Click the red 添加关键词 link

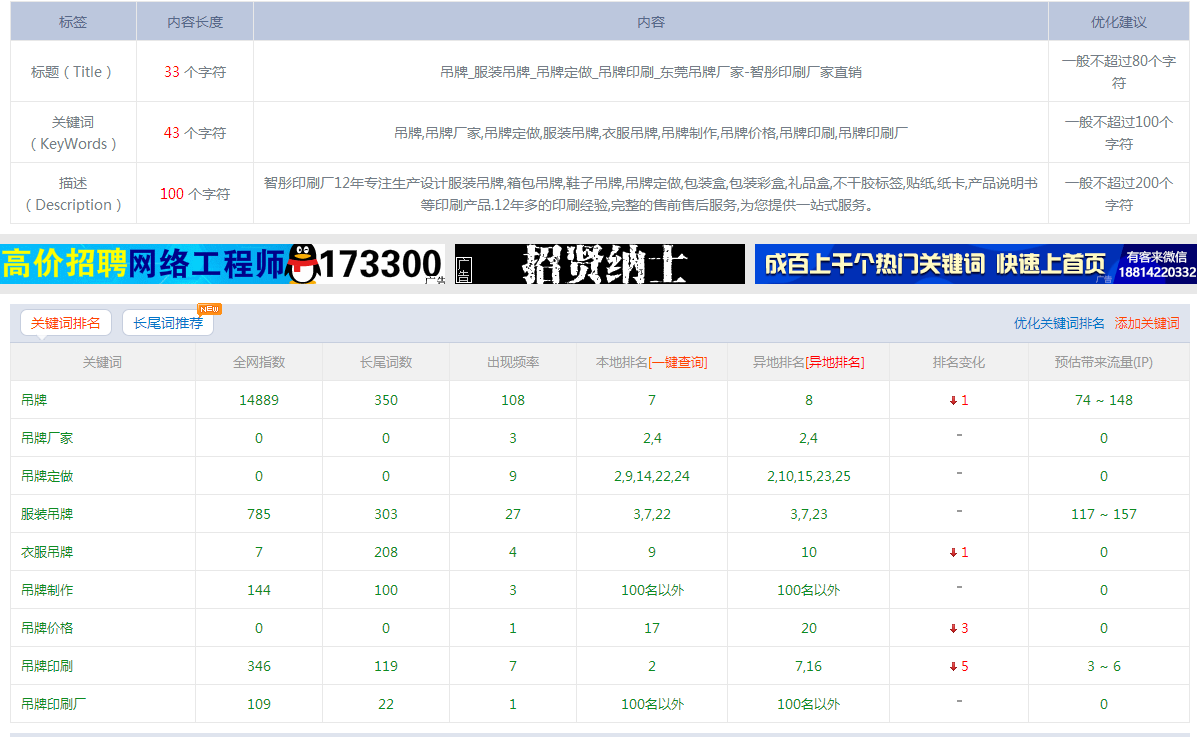(1147, 323)
